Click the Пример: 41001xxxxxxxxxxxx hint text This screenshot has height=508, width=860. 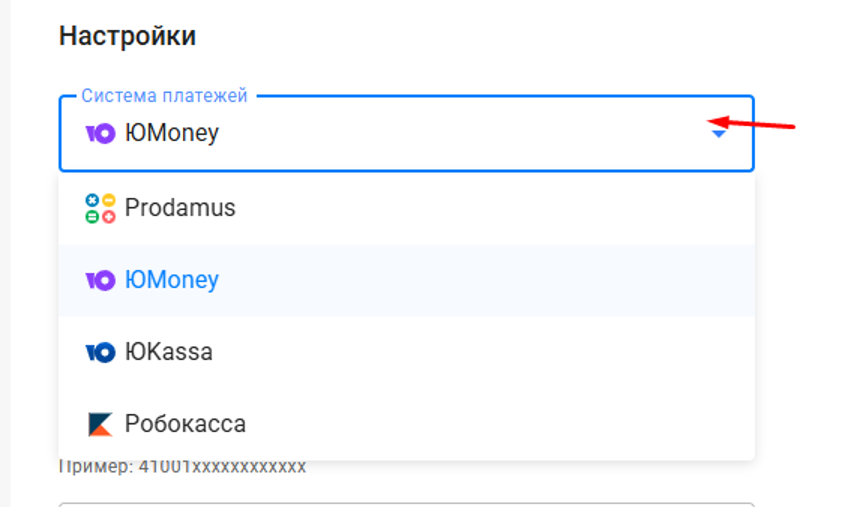click(182, 467)
